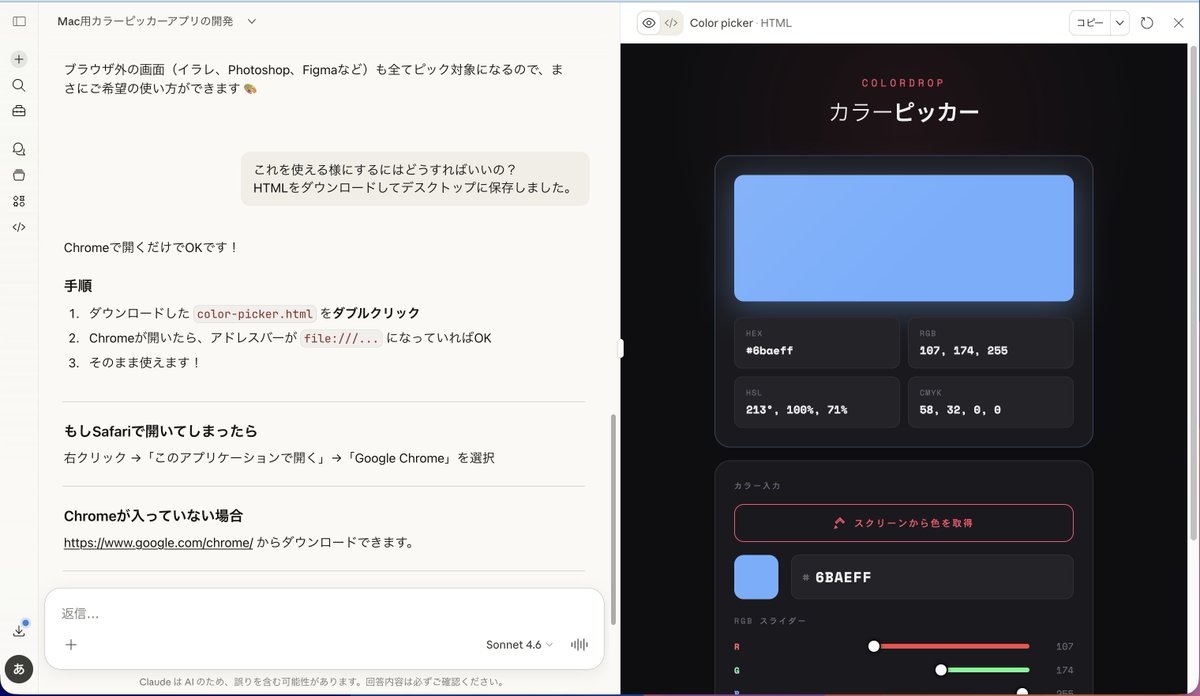Click the RGB スライダー label
The height and width of the screenshot is (696, 1200).
click(769, 621)
